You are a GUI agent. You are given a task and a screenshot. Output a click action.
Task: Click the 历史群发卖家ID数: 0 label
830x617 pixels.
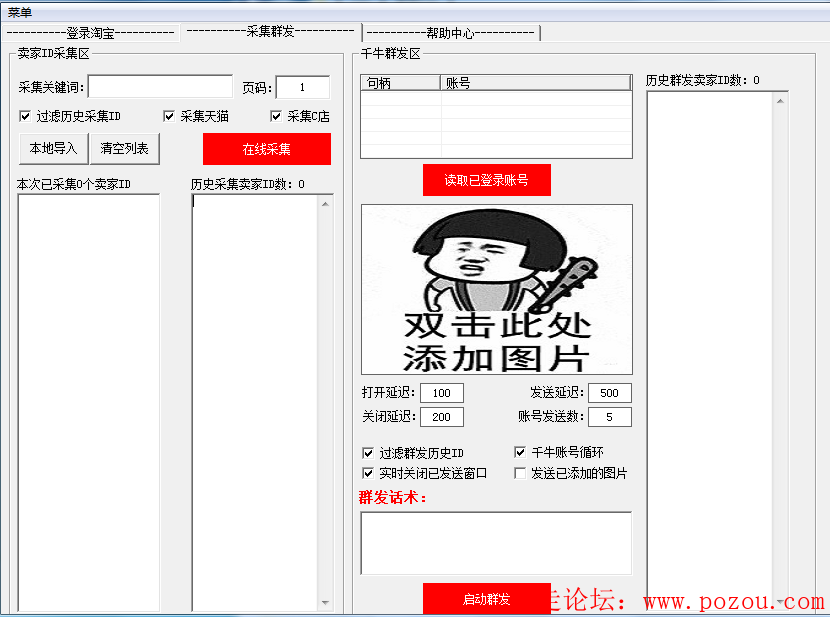(x=703, y=80)
